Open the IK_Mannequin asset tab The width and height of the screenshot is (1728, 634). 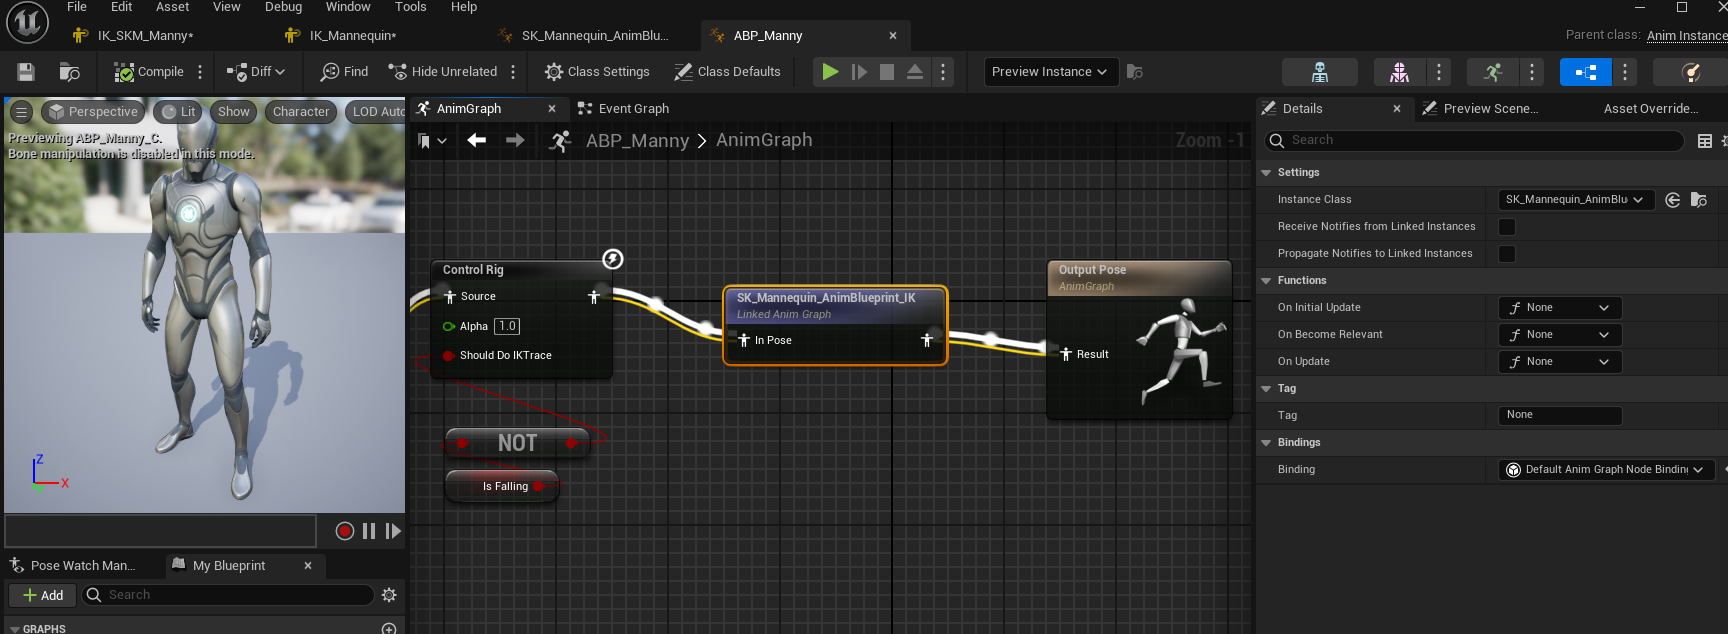(353, 36)
